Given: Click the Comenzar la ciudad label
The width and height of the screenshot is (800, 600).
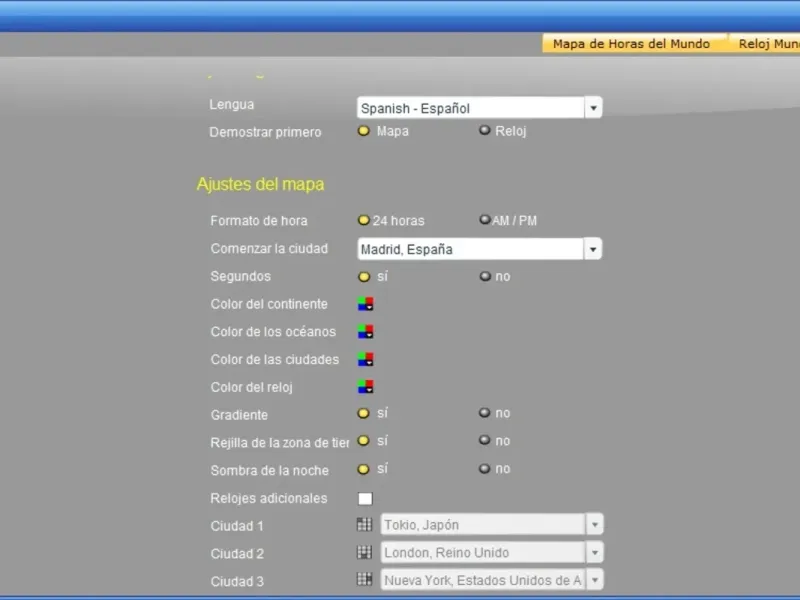Looking at the screenshot, I should (x=269, y=248).
